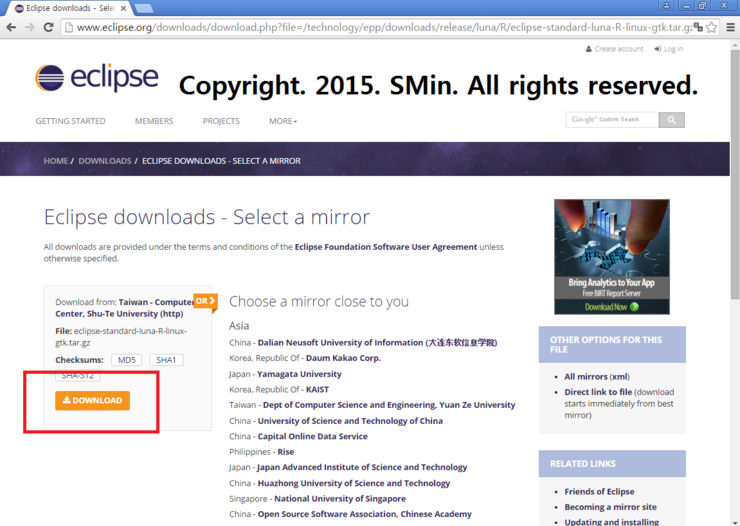Select Daum Kakao Corp. mirror
Viewport: 740px width, 526px height.
pos(343,358)
